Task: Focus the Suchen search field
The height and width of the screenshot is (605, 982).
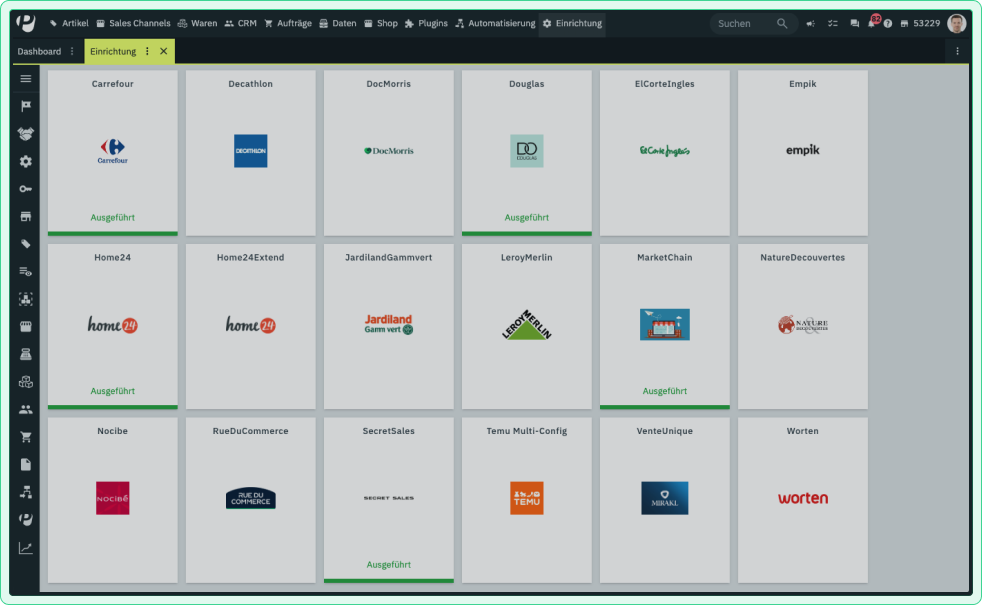Action: (x=745, y=24)
